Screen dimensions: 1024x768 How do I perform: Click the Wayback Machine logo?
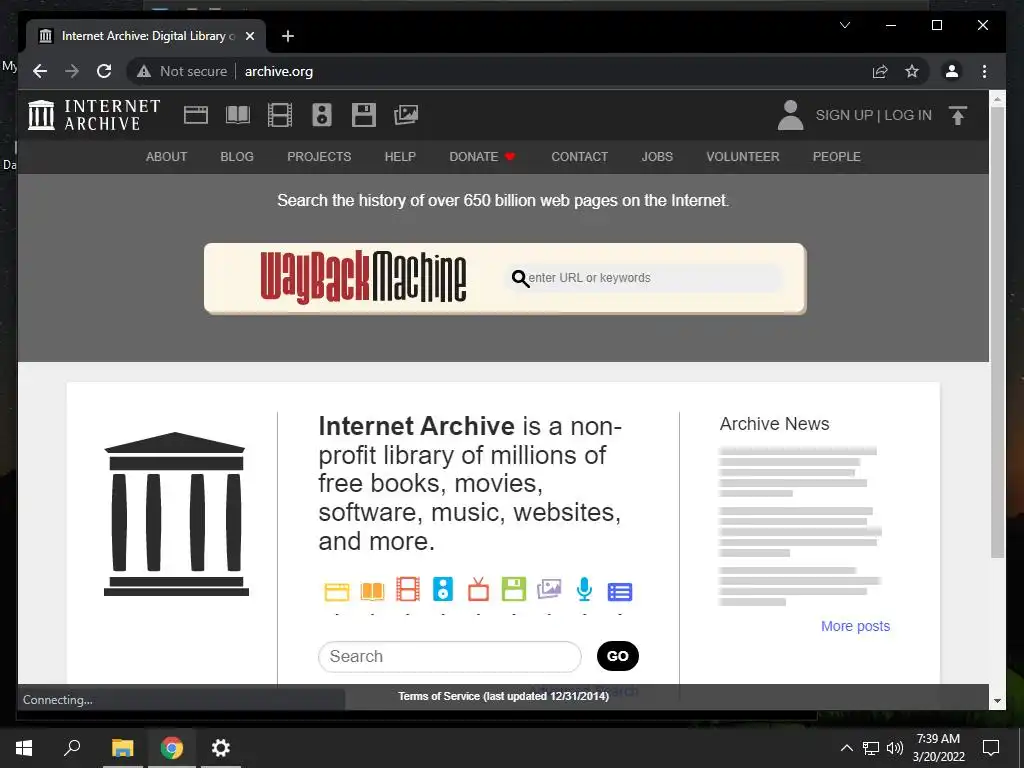point(363,278)
